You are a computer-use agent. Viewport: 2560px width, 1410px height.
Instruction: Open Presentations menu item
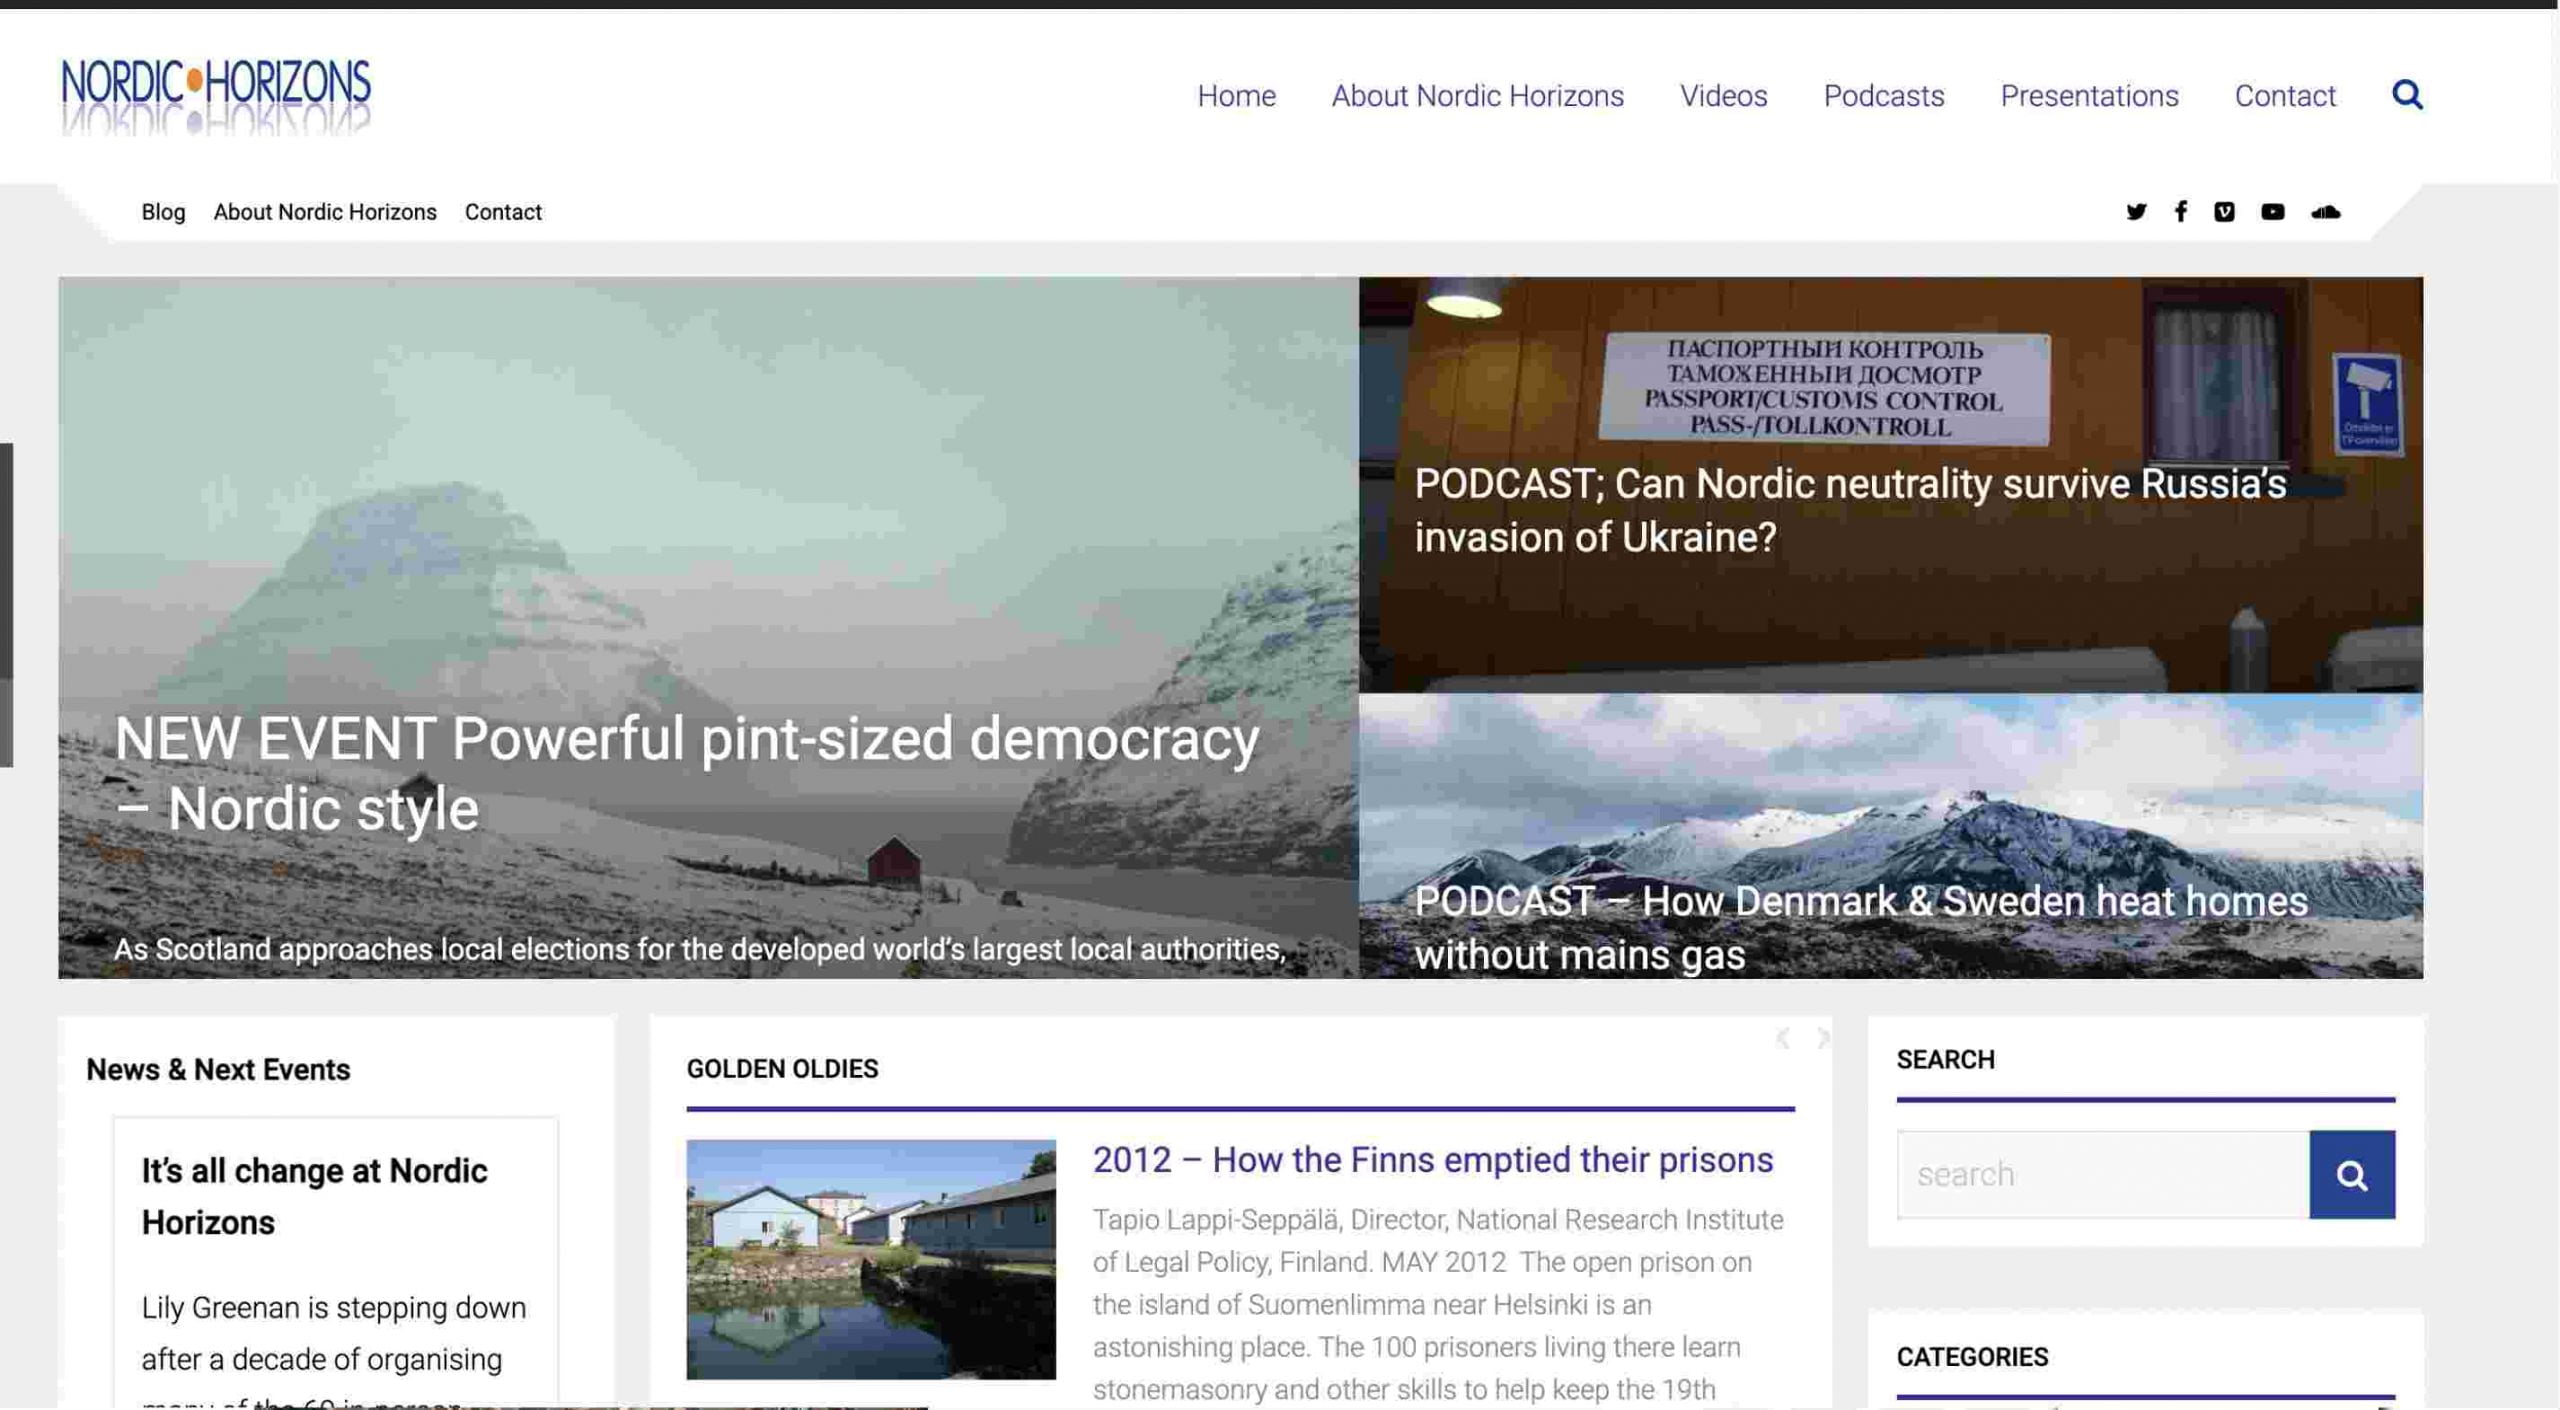[x=2088, y=96]
